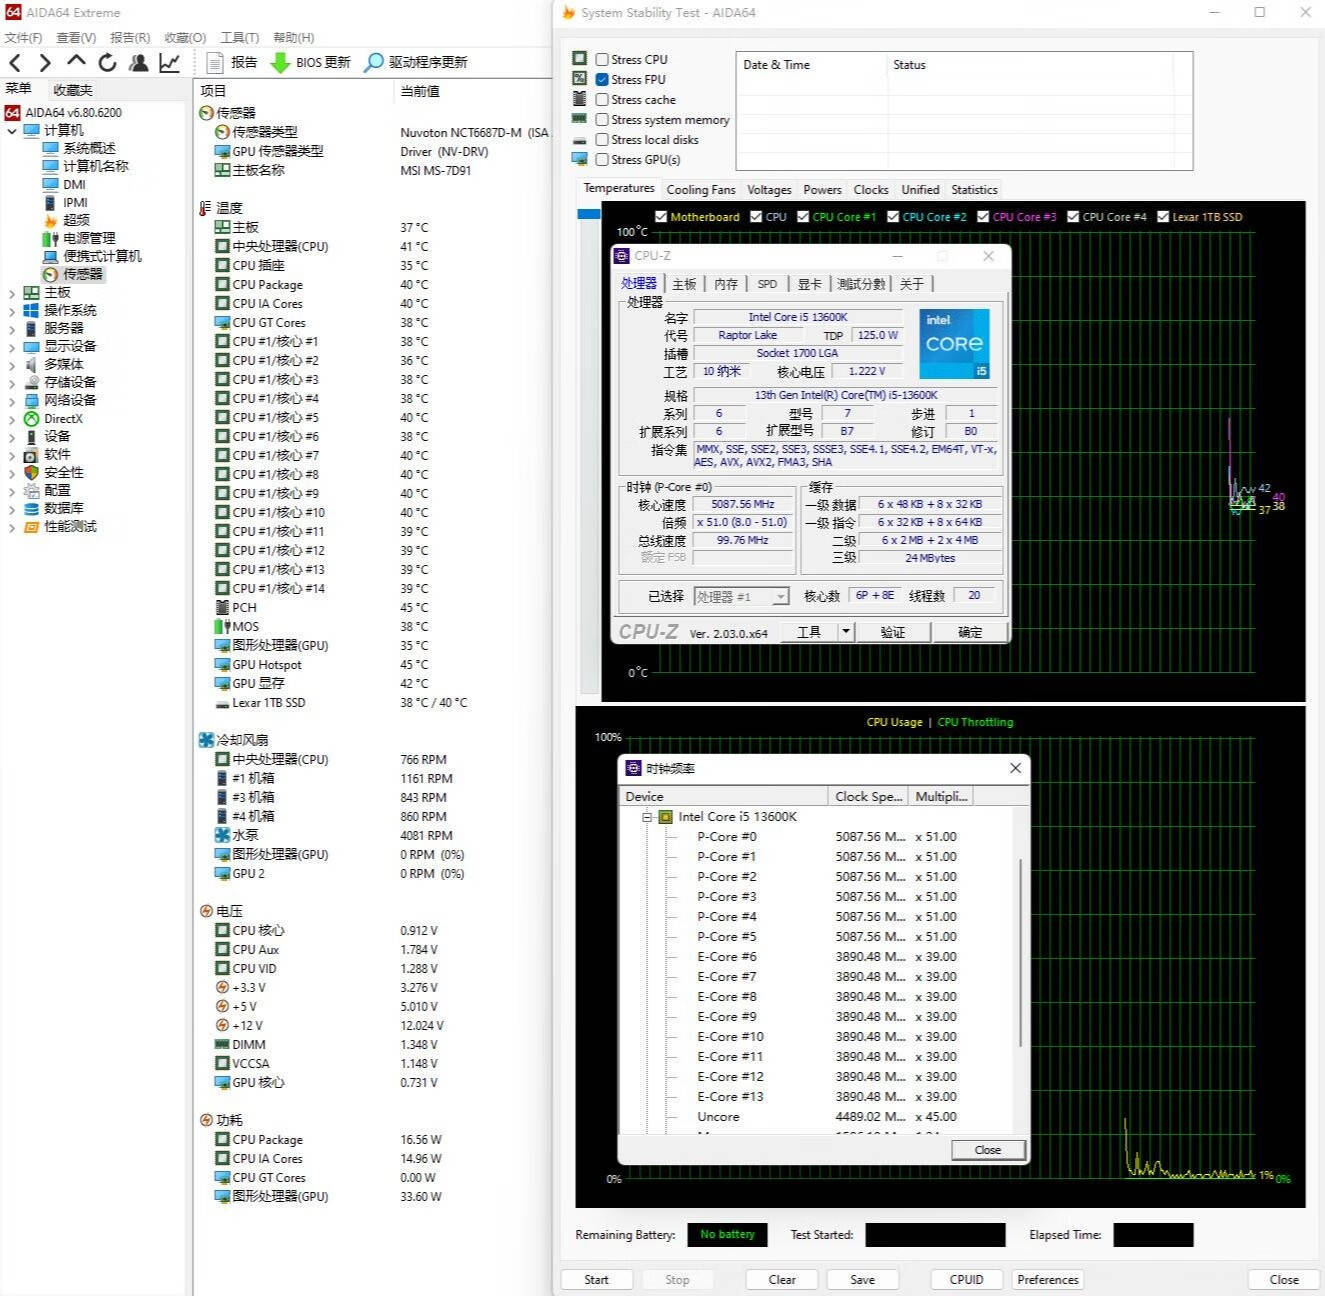
Task: Click the Start button in stability test
Action: tap(596, 1280)
